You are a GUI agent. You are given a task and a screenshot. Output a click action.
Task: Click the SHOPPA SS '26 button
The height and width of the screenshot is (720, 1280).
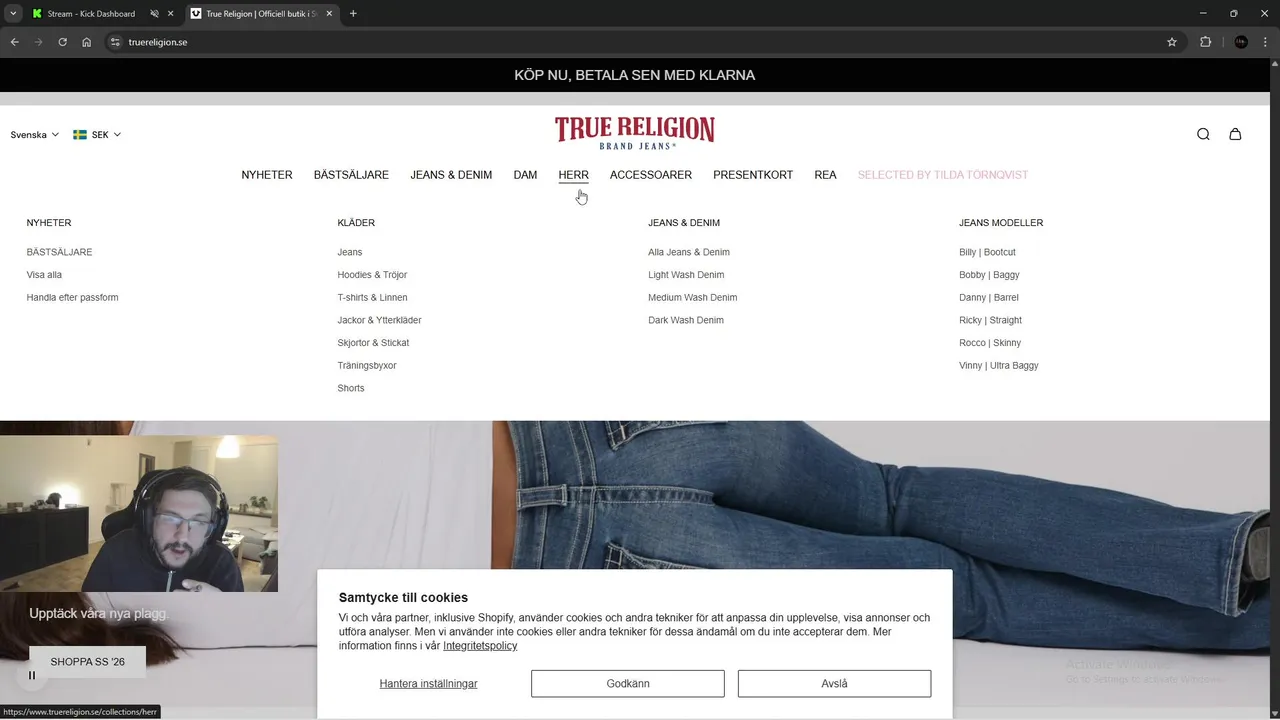pos(87,662)
